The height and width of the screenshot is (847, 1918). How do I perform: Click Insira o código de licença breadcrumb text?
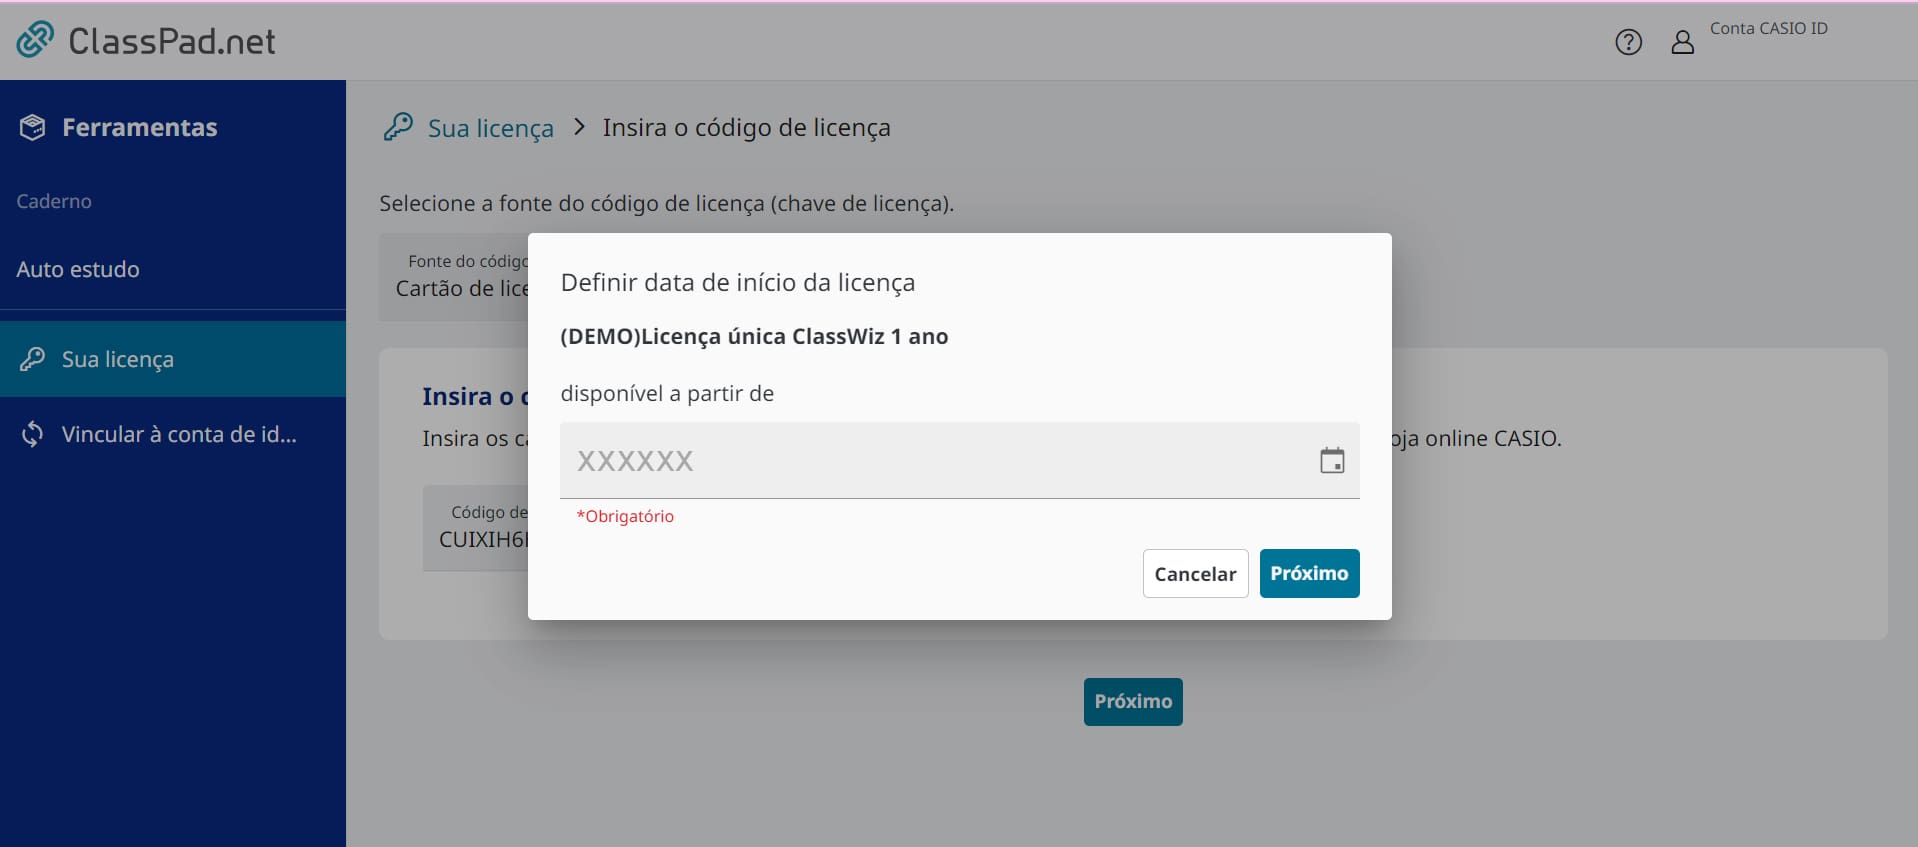coord(746,128)
